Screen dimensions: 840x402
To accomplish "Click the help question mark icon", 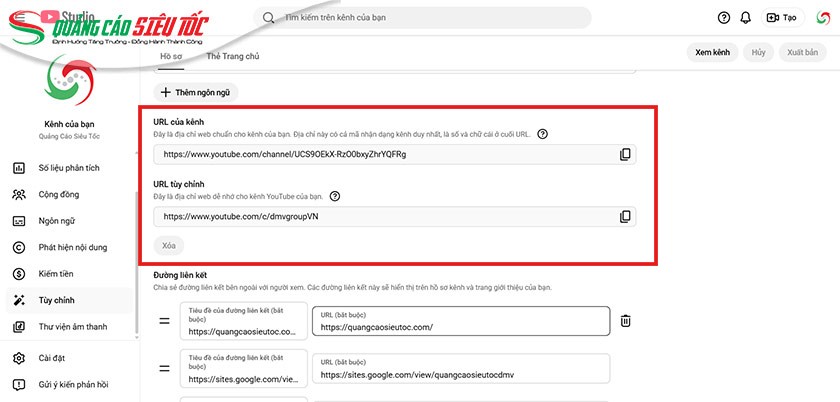I will [x=724, y=17].
